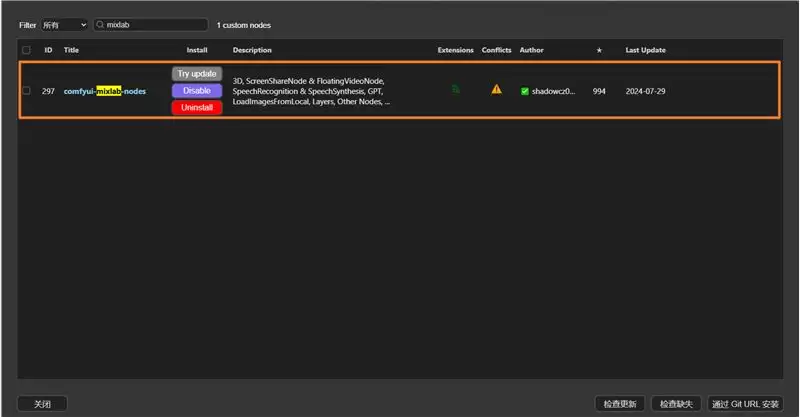Click the star count 994
The image size is (800, 417).
(x=599, y=91)
